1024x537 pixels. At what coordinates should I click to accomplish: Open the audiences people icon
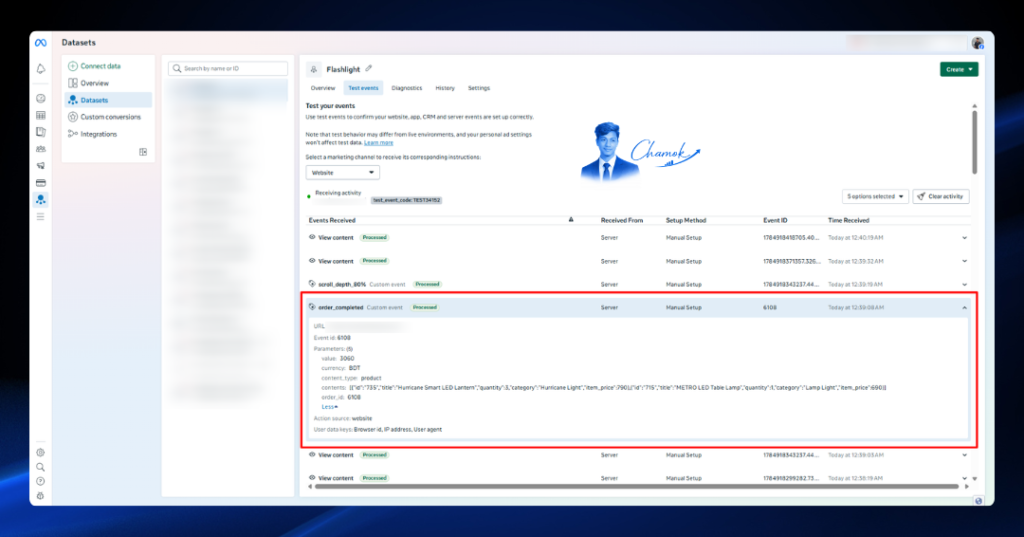[x=40, y=149]
